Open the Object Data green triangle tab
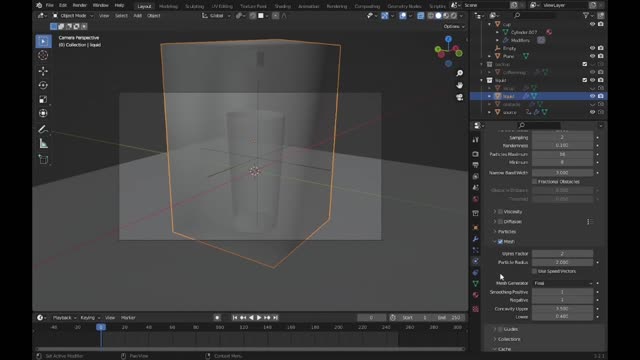Screen dimensions: 640x360 tap(476, 284)
